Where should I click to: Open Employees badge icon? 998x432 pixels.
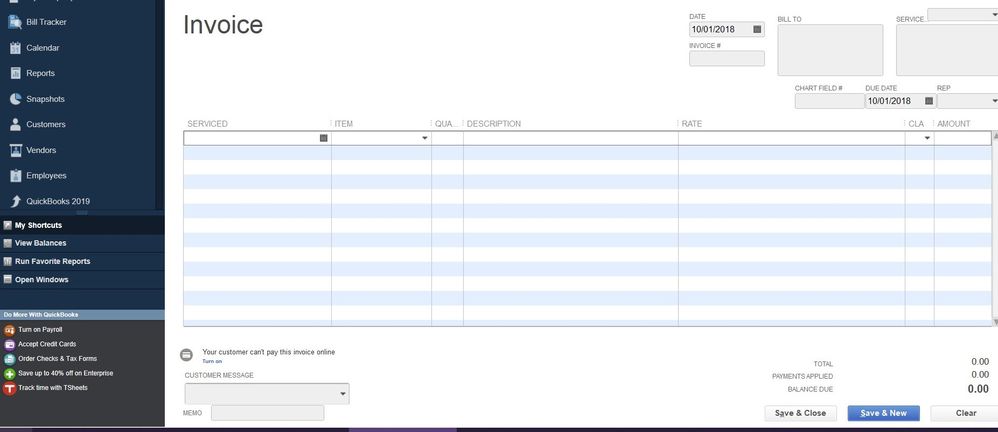[15, 176]
